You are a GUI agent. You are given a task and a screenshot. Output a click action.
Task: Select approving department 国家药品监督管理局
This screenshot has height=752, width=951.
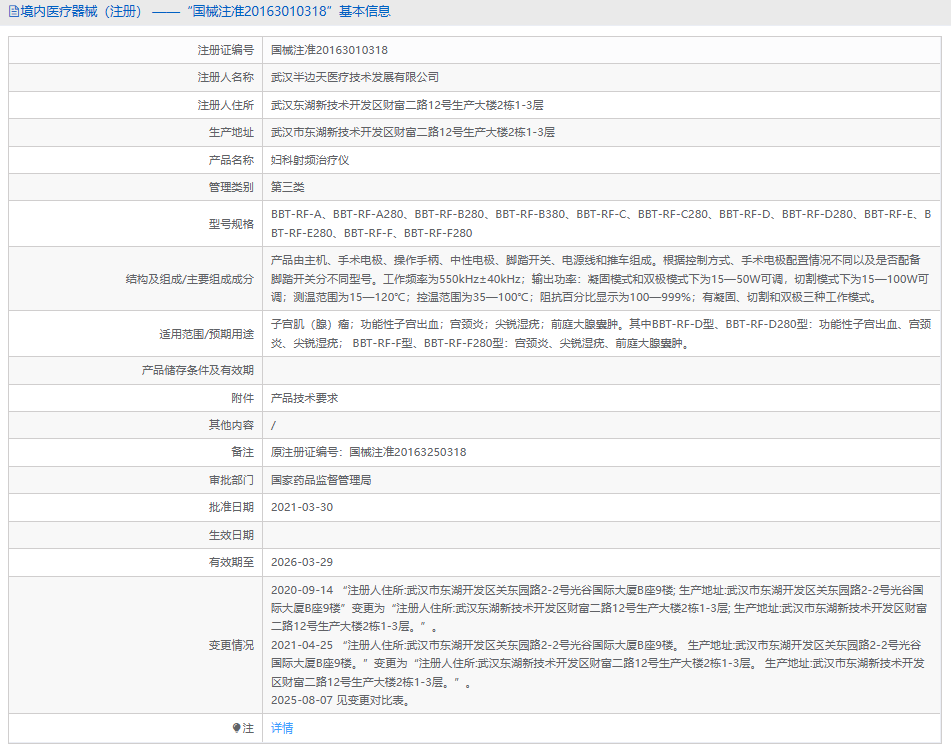click(321, 480)
